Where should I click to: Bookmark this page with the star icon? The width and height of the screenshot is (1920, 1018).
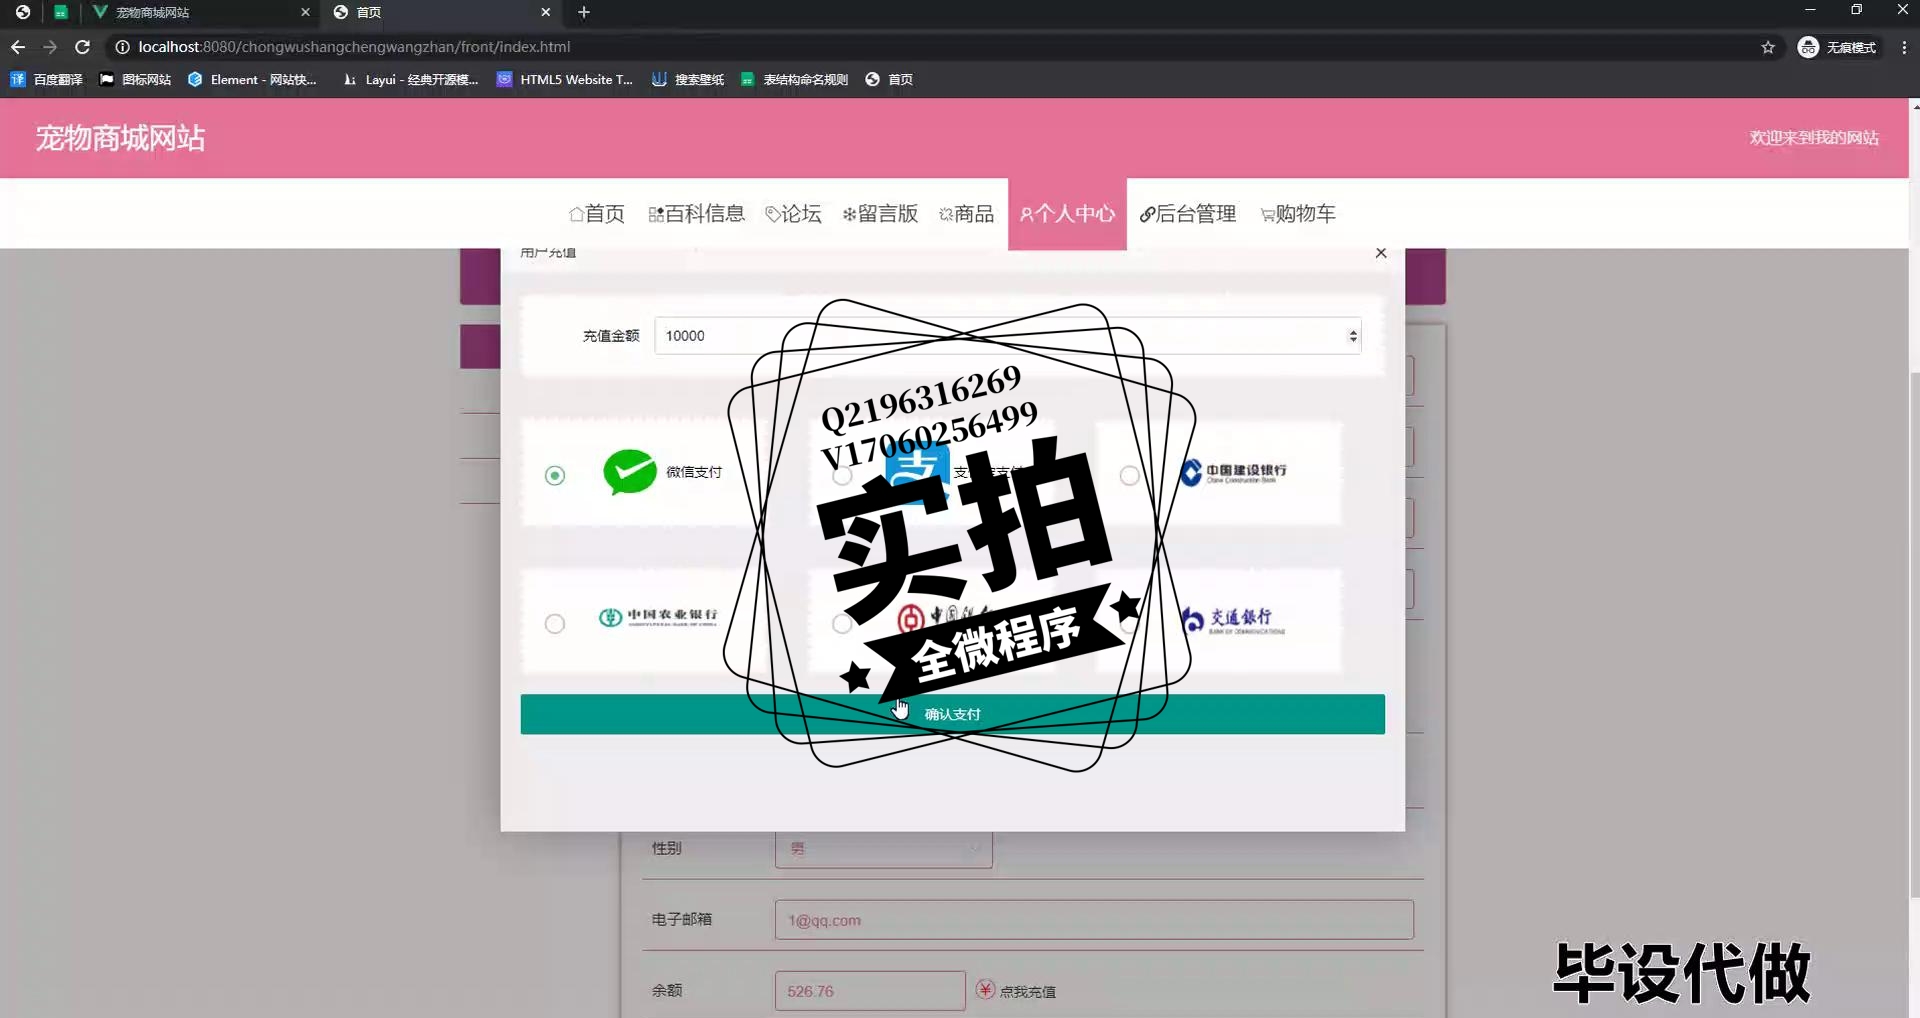pos(1768,47)
